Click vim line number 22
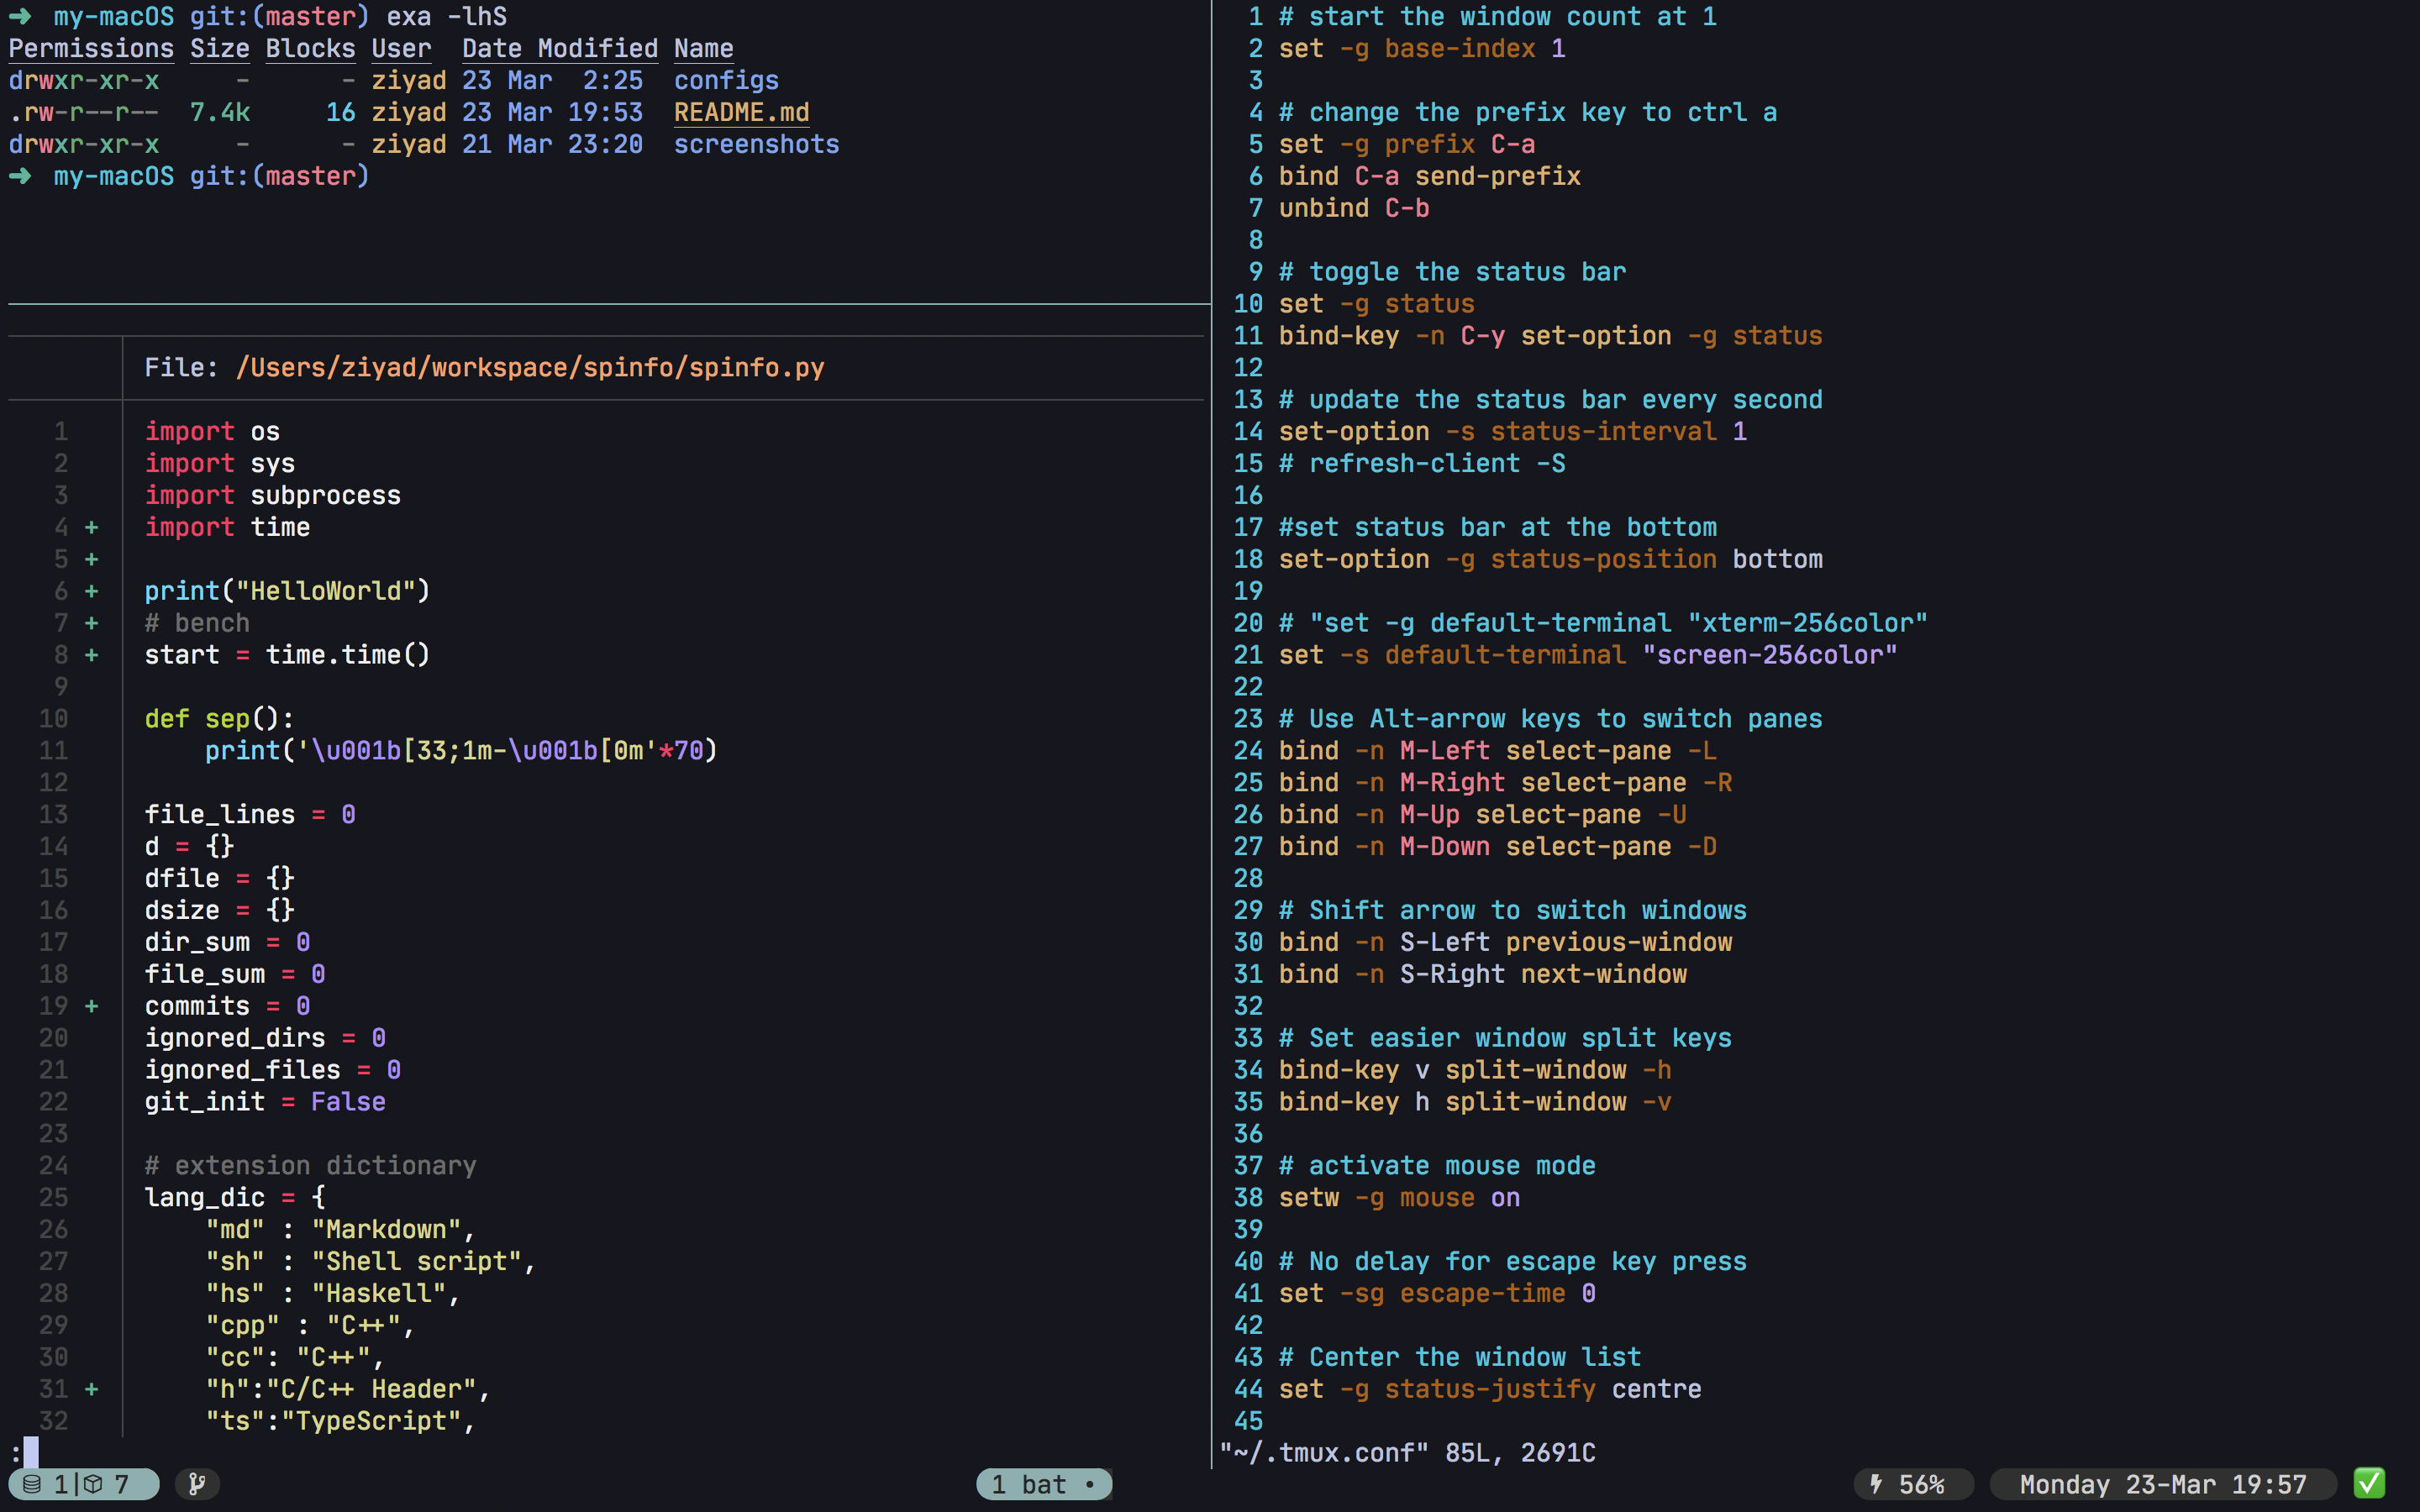The height and width of the screenshot is (1512, 2420). point(1248,687)
